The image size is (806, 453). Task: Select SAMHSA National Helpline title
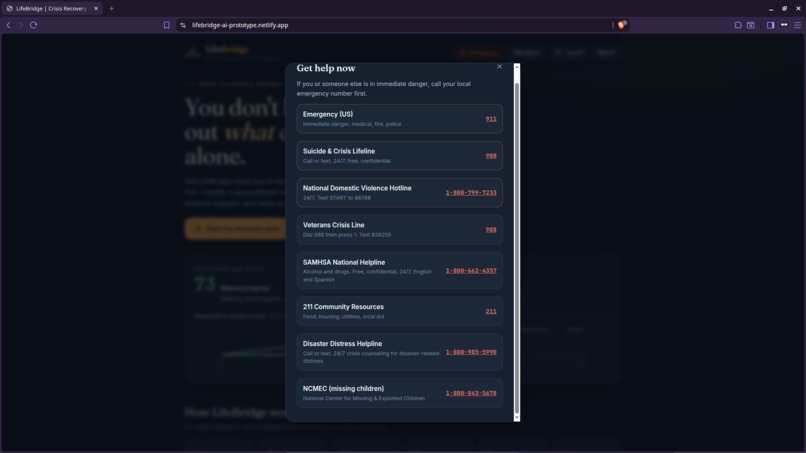pyautogui.click(x=343, y=262)
